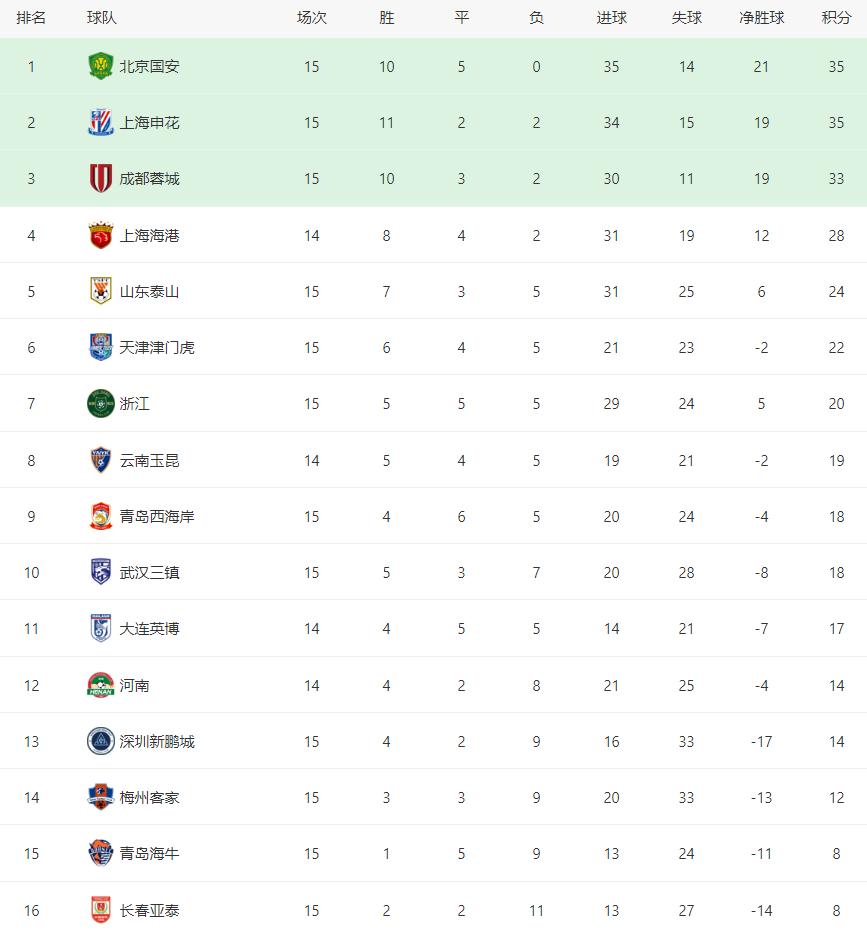Click the 净胜球 column header
This screenshot has height=933, width=867.
(x=762, y=18)
